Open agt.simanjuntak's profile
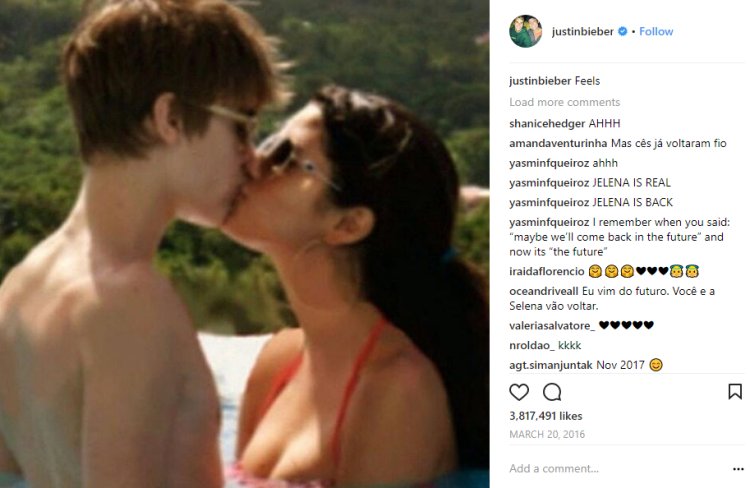 551,365
